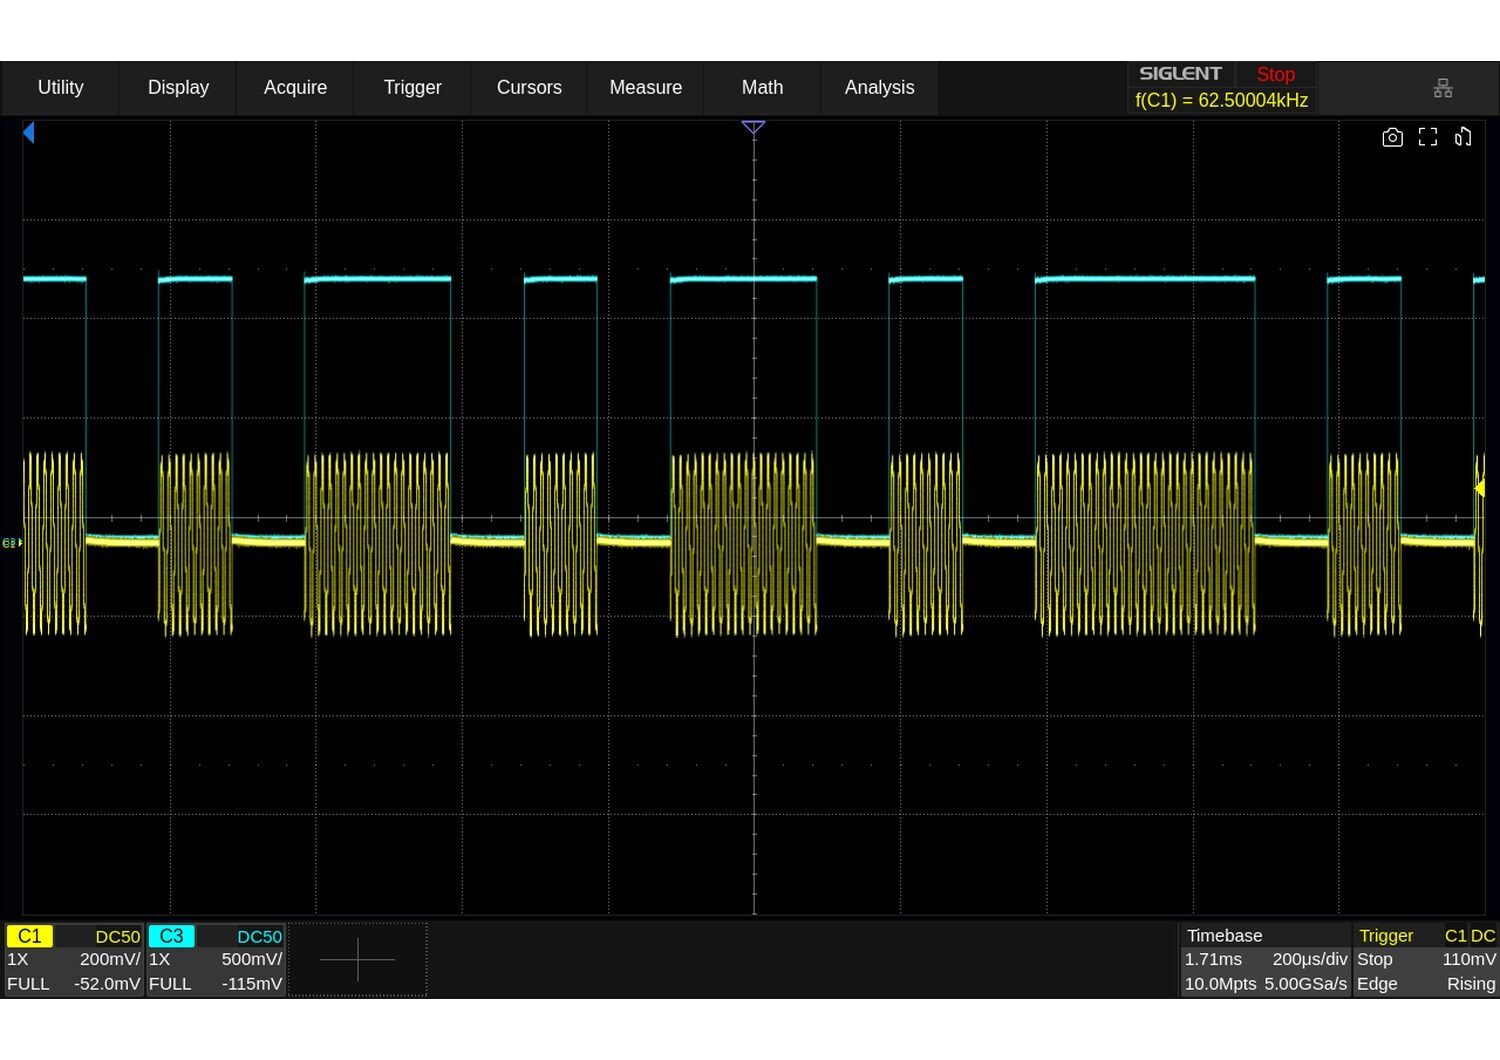Image resolution: width=1500 pixels, height=1060 pixels.
Task: Click the Stop run state indicator
Action: point(1275,74)
